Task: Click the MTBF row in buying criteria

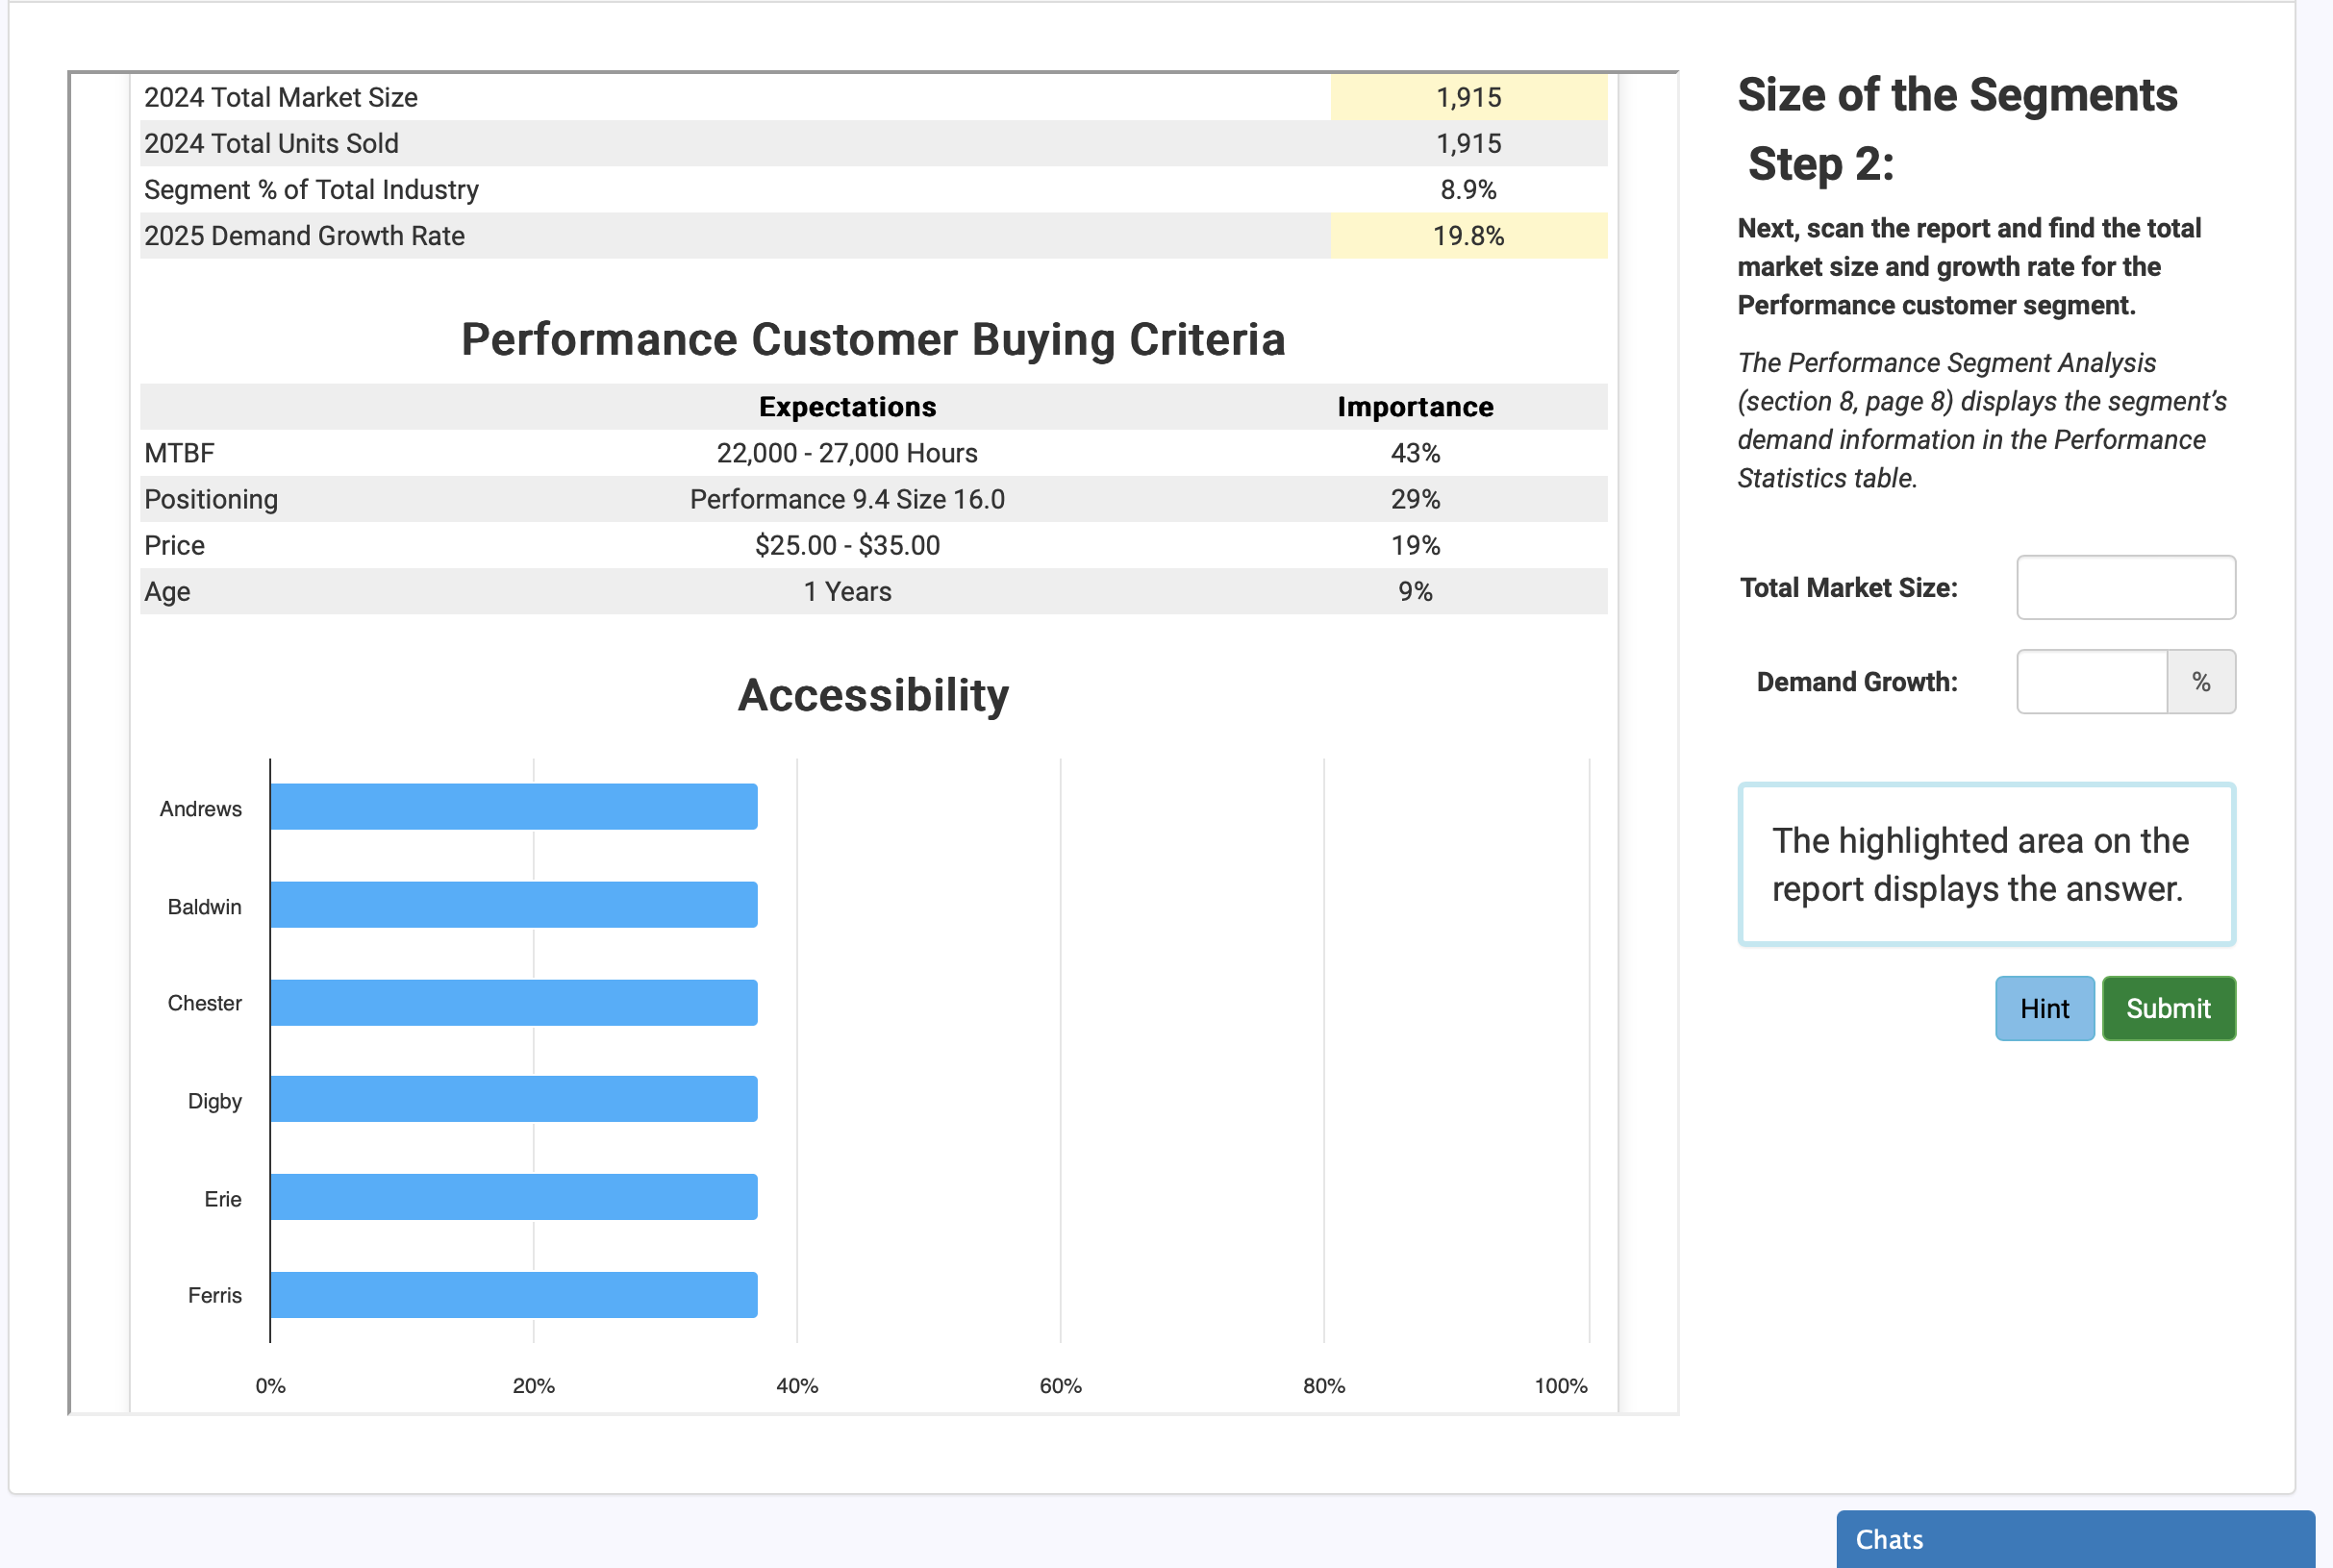Action: (872, 453)
